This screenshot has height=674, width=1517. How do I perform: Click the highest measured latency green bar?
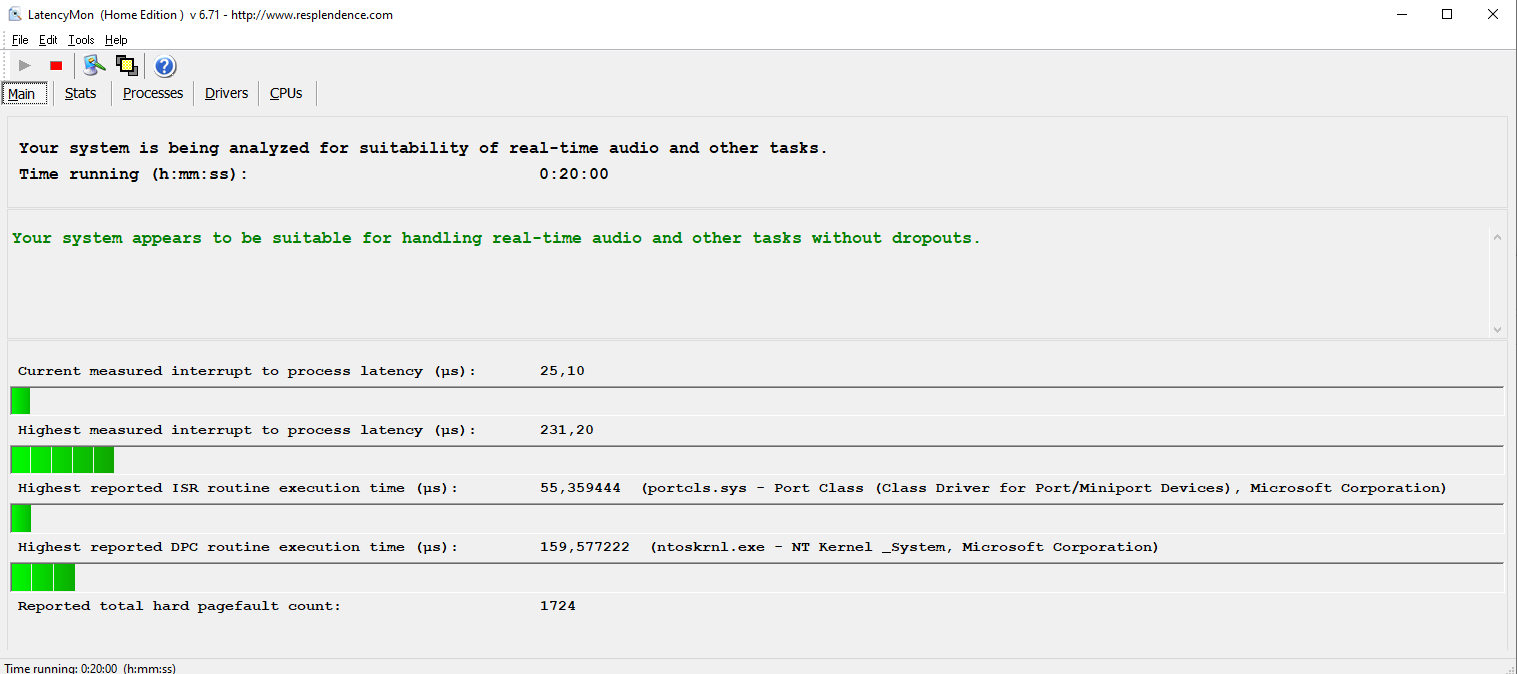click(x=60, y=459)
